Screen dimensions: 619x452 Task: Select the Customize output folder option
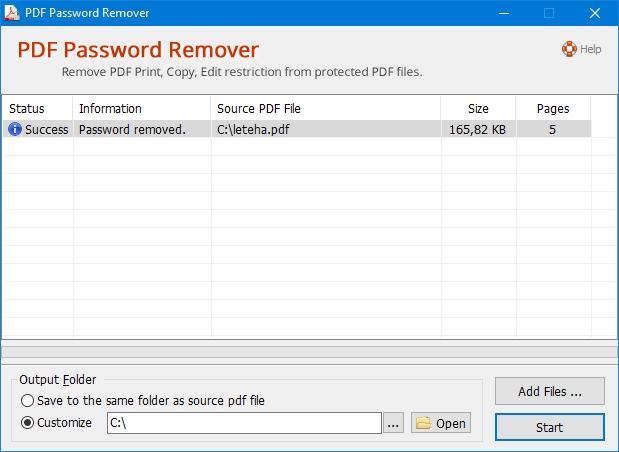pos(27,423)
